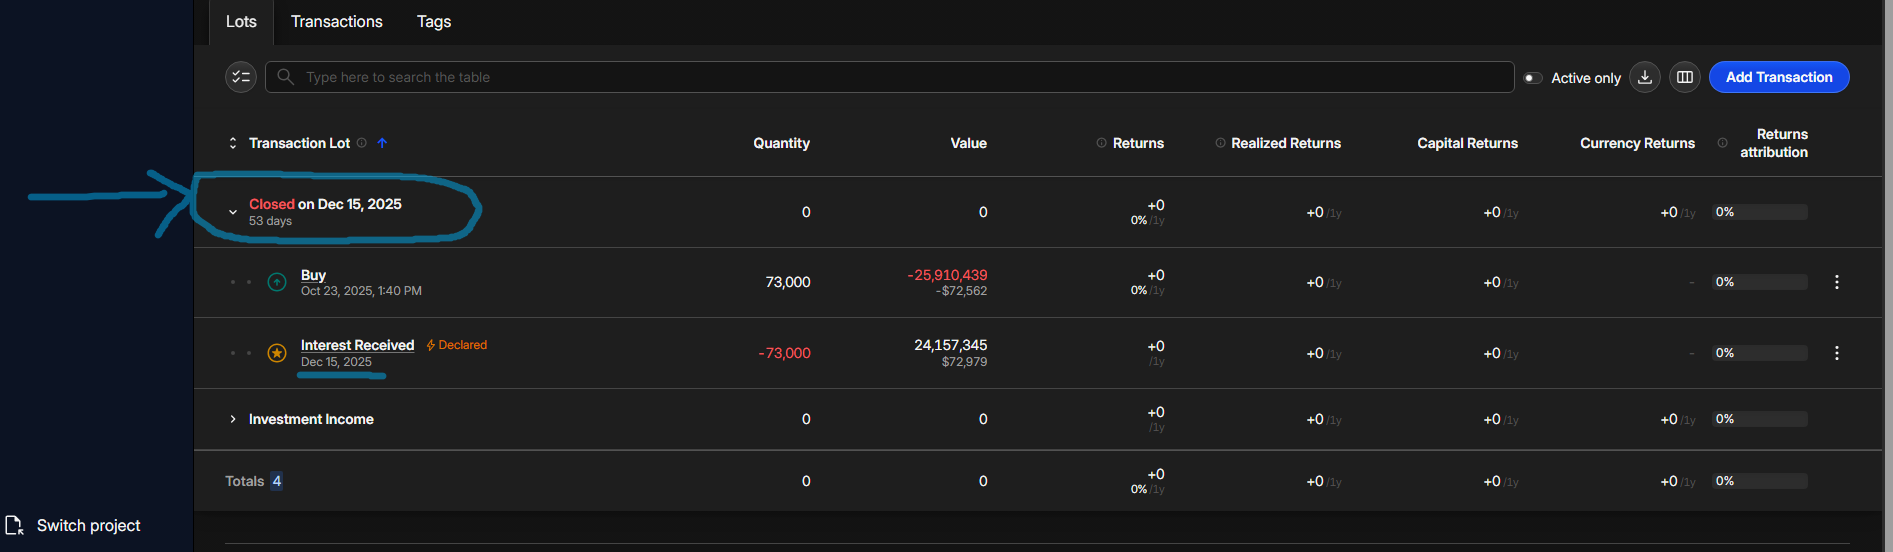Toggle the Transaction Lot sort arrow
The width and height of the screenshot is (1893, 552).
tap(382, 143)
